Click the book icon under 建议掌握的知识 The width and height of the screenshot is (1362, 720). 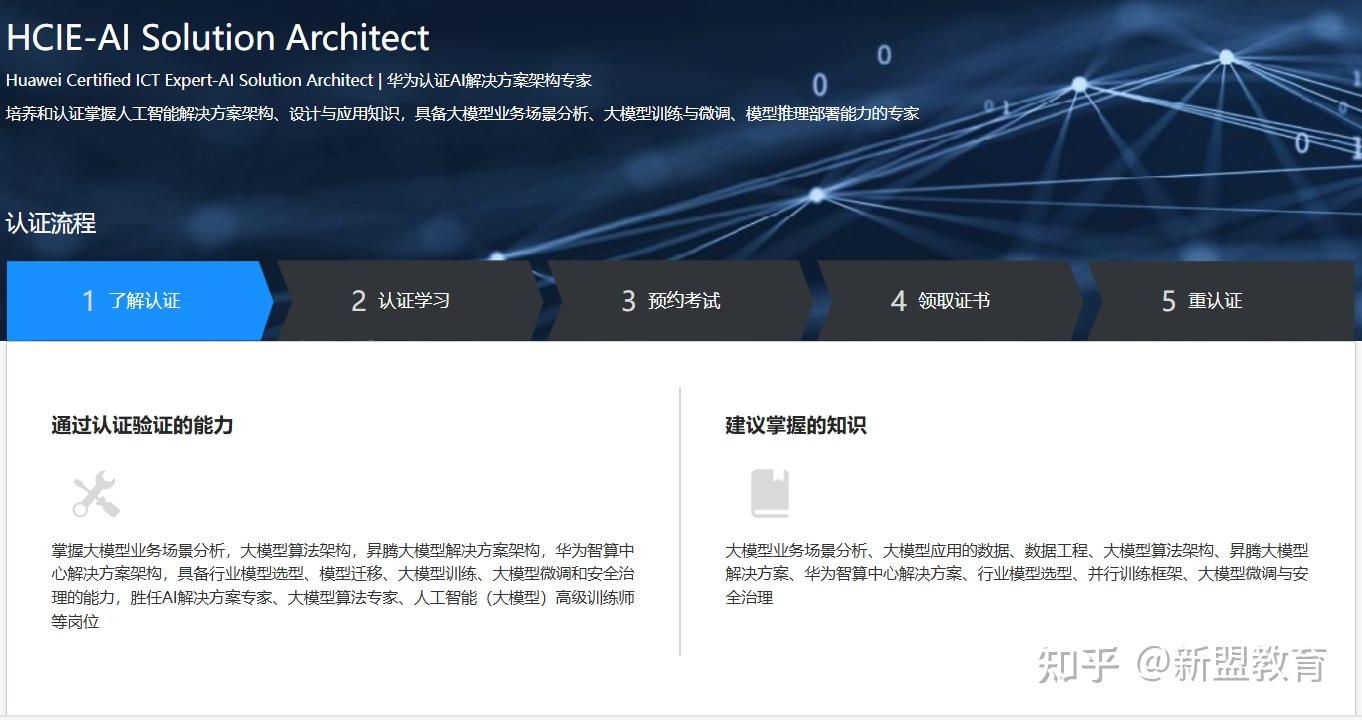769,490
